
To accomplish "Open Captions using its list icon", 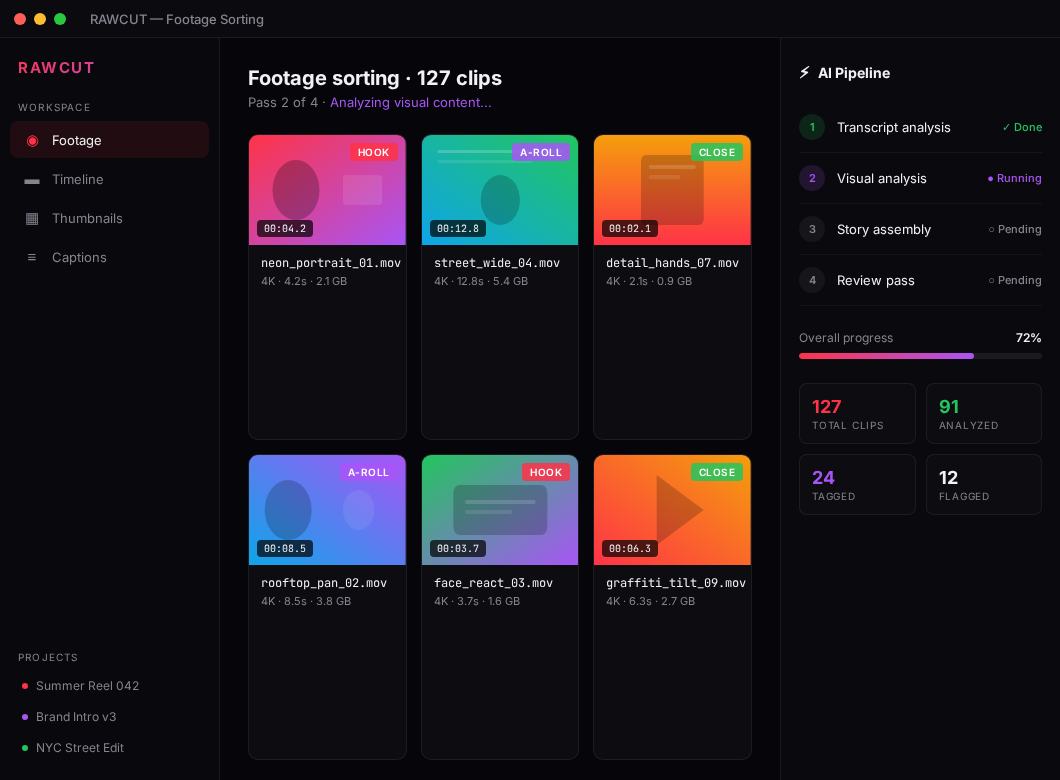I will [33, 257].
